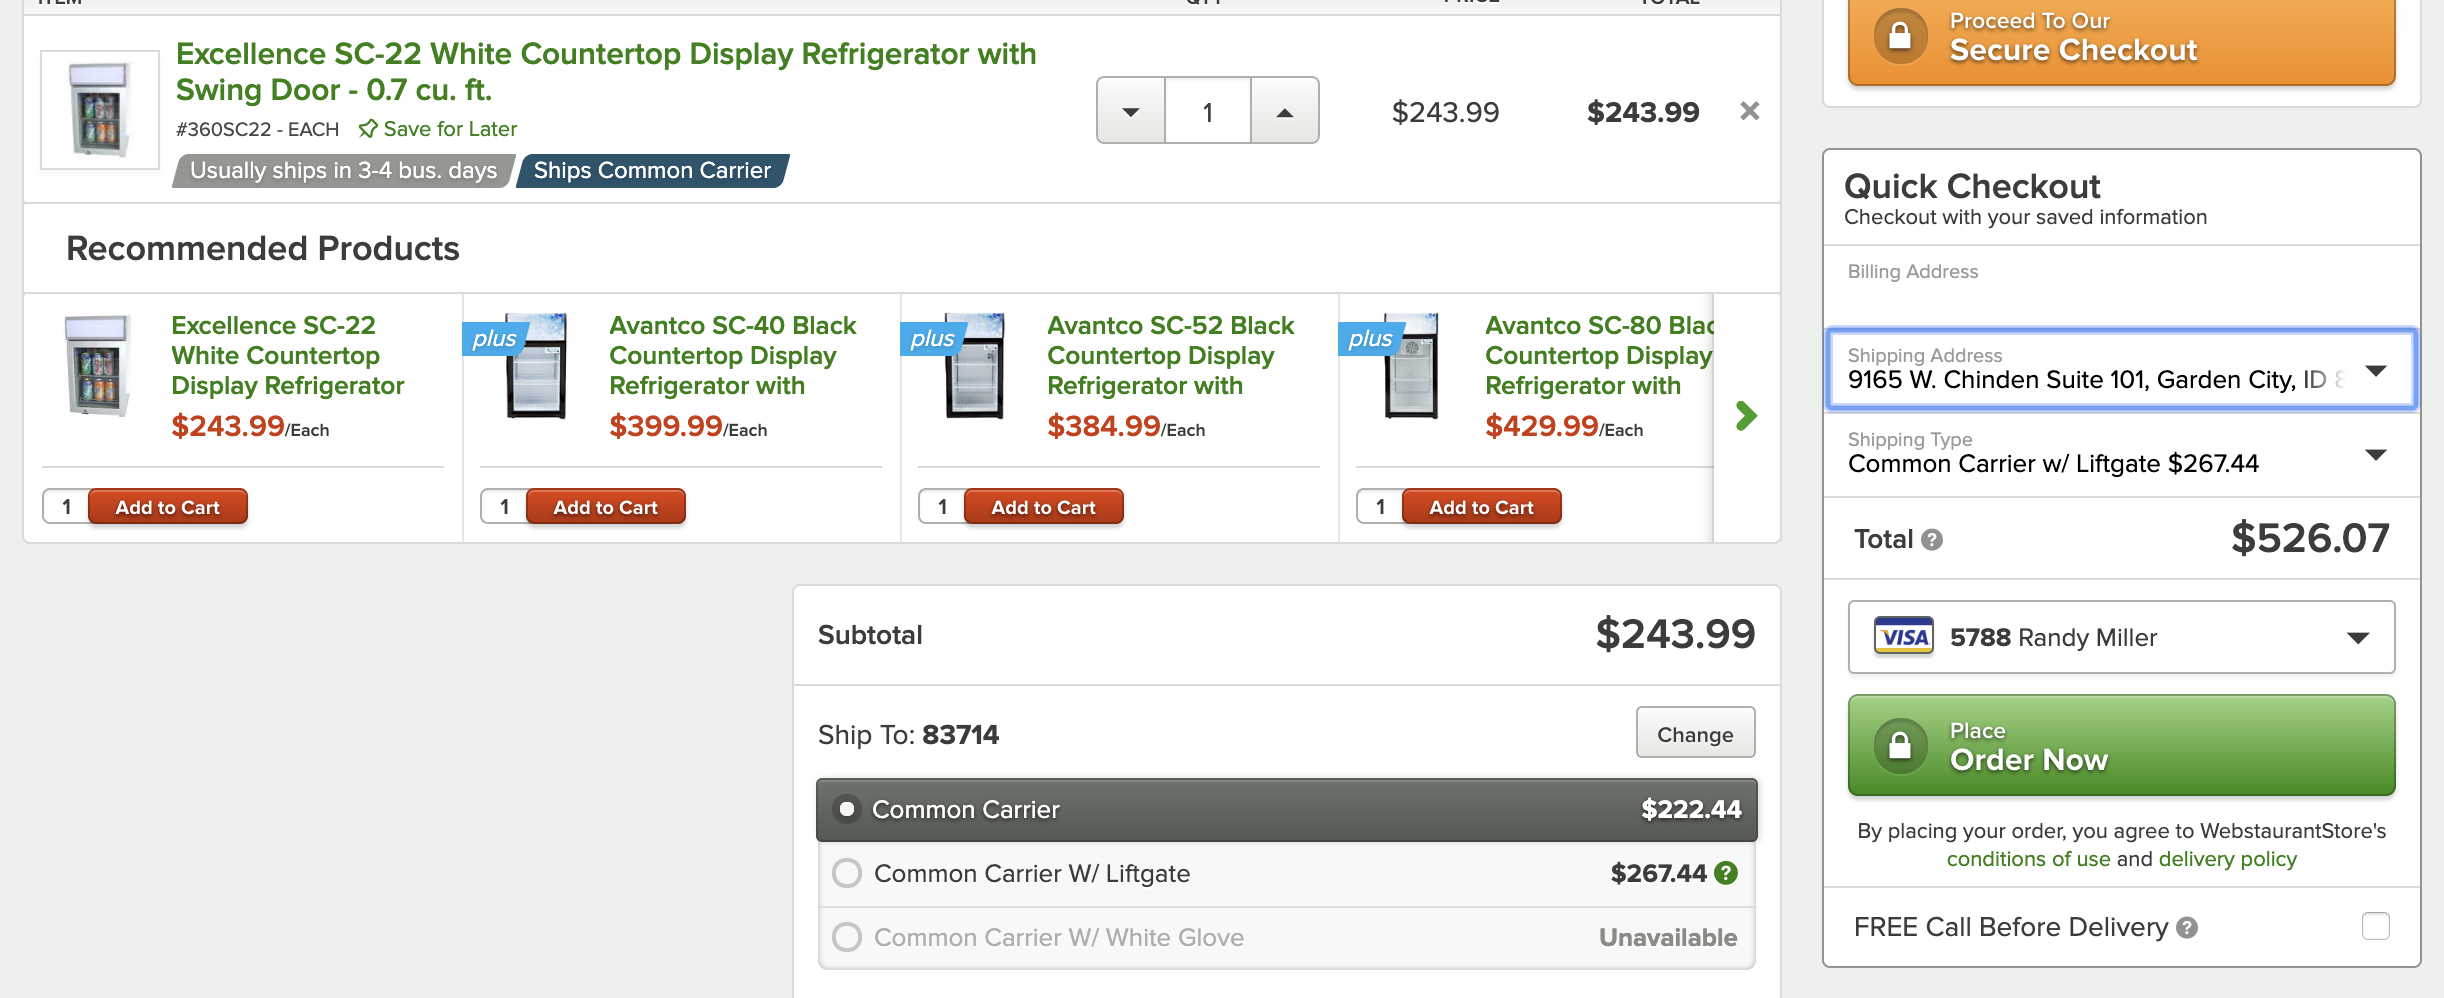The image size is (2444, 998).
Task: Click the Avantco SC-80 product thumbnail
Action: [x=1412, y=366]
